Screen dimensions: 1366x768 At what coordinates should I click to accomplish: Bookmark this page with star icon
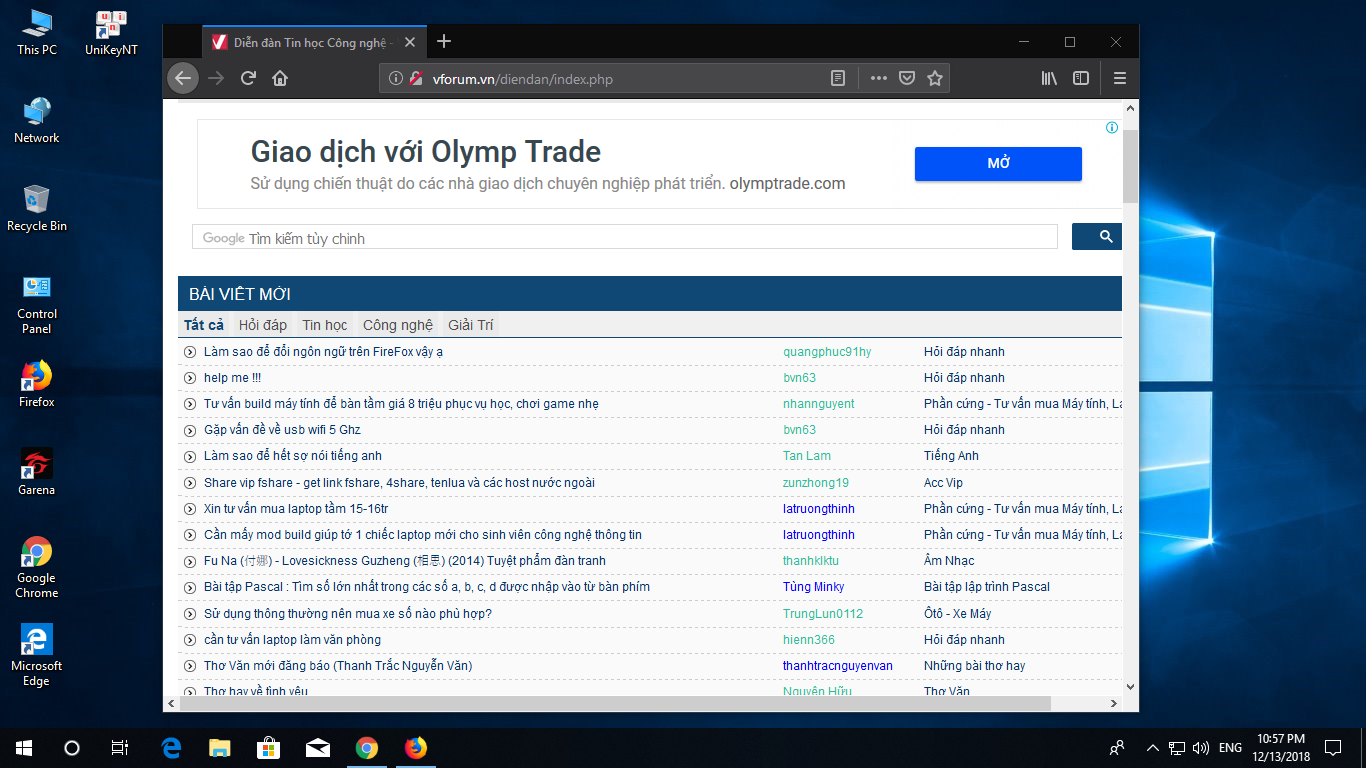(935, 78)
